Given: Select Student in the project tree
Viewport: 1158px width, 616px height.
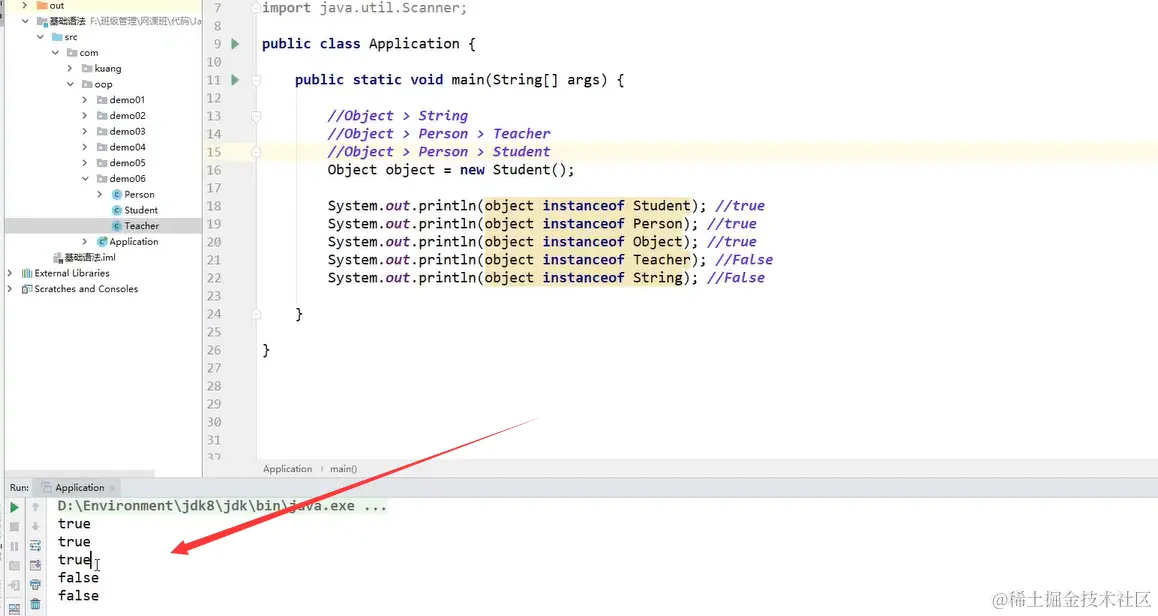Looking at the screenshot, I should pos(140,211).
